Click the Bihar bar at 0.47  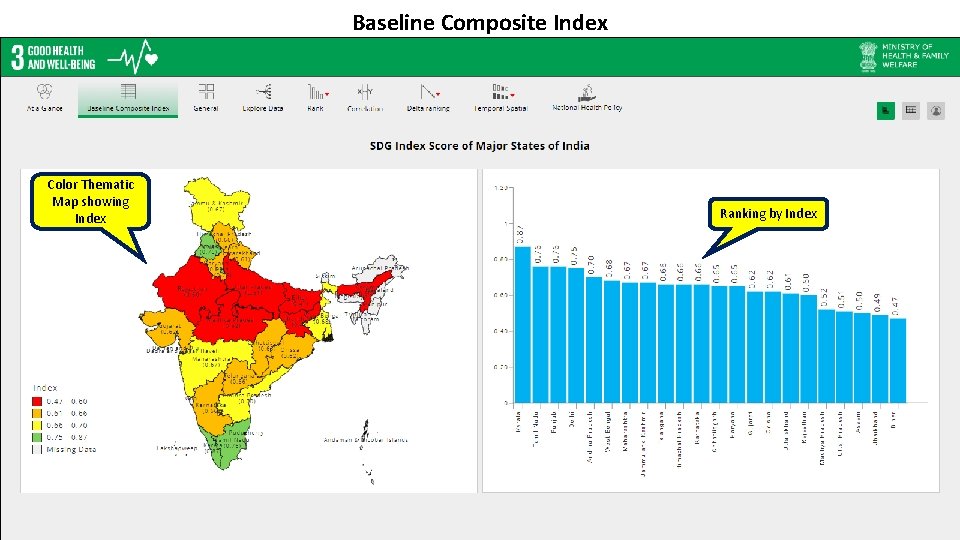pos(898,361)
